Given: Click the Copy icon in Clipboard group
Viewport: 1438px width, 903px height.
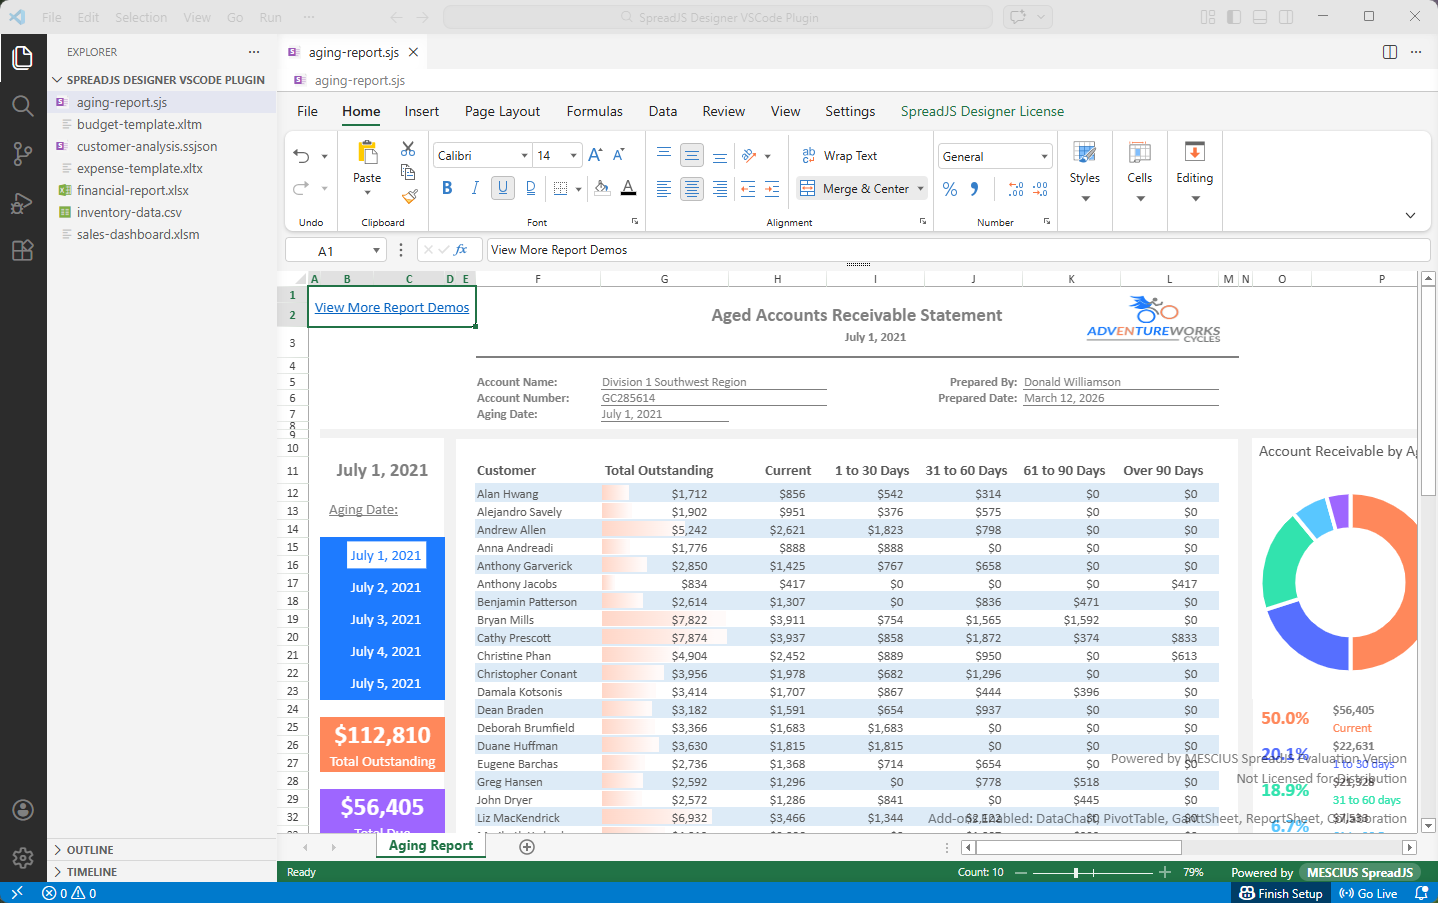Looking at the screenshot, I should pos(408,172).
